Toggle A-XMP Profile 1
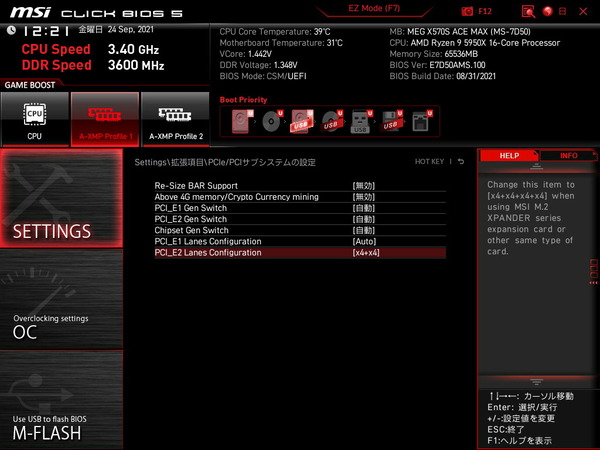Viewport: 600px width, 450px height. pyautogui.click(x=105, y=119)
